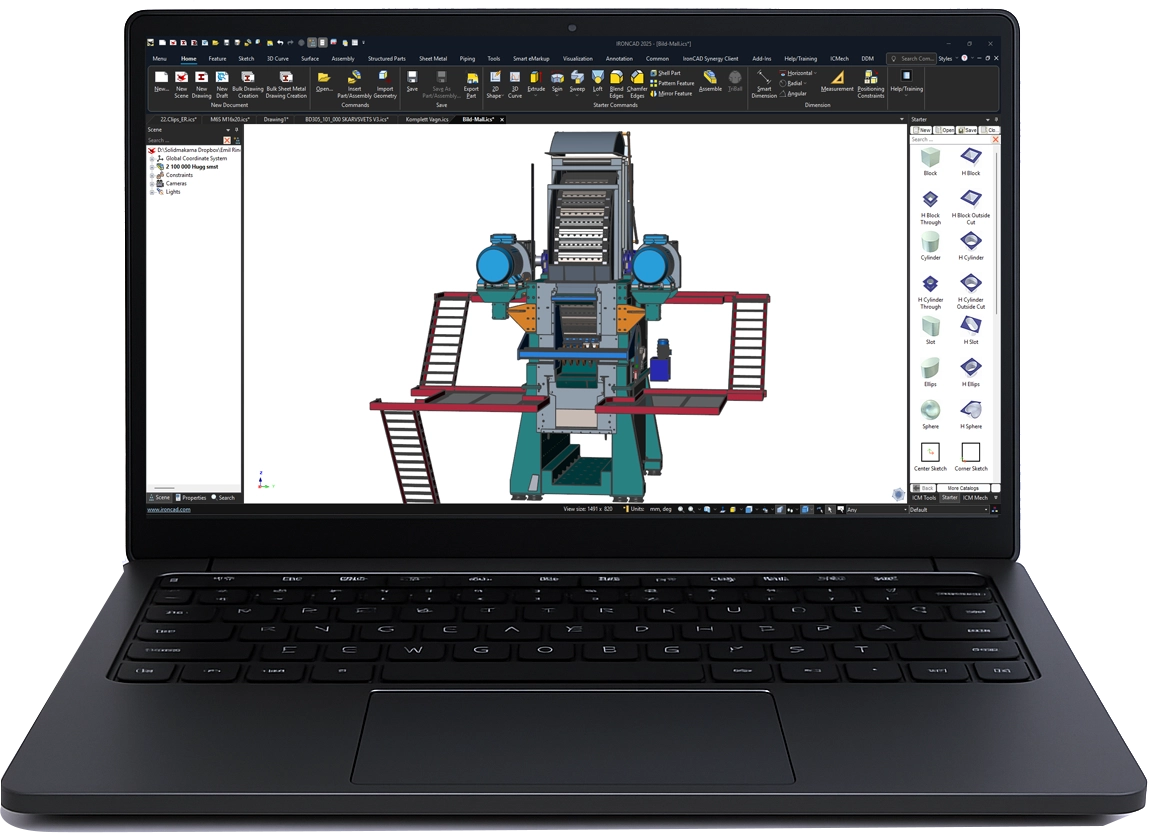Image resolution: width=1149 pixels, height=833 pixels.
Task: Click the New Draft icon
Action: 222,78
